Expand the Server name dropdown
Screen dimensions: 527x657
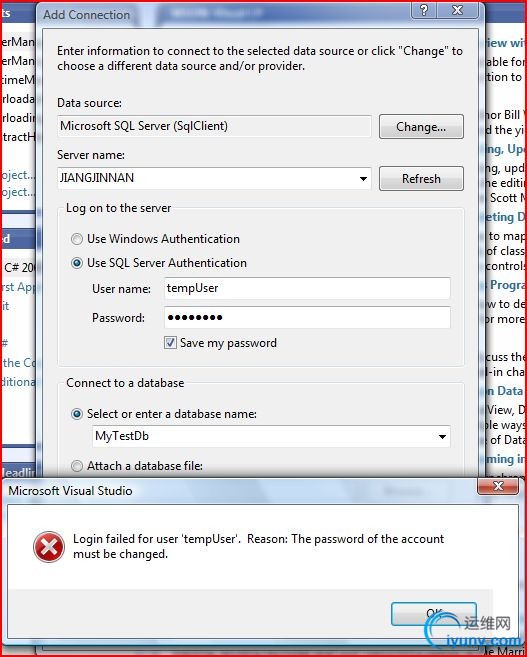pyautogui.click(x=363, y=178)
